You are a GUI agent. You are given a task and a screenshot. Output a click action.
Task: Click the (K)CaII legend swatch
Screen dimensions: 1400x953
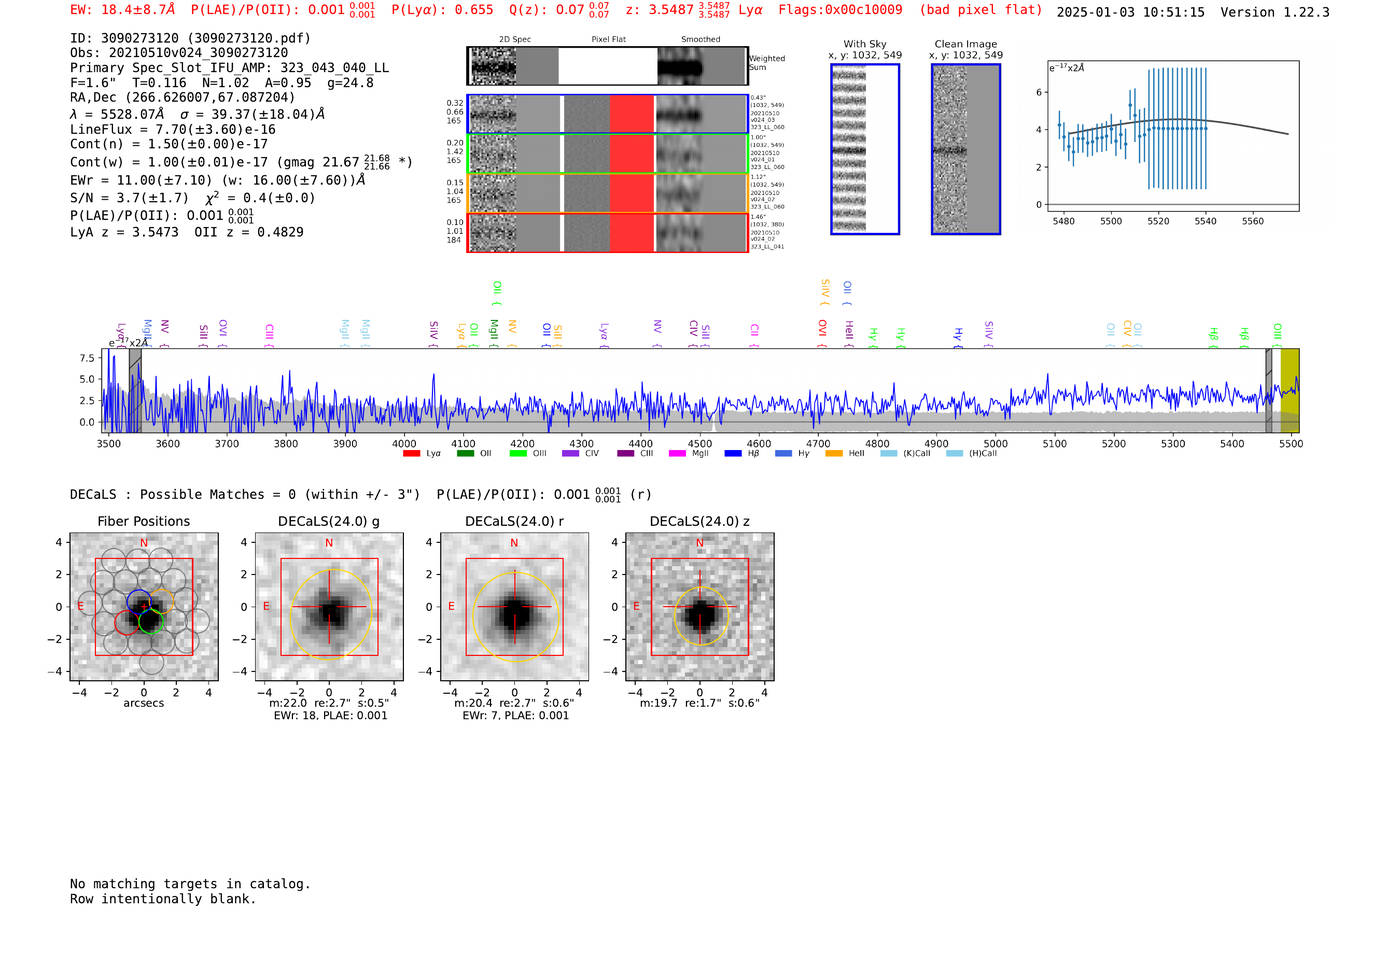[889, 454]
